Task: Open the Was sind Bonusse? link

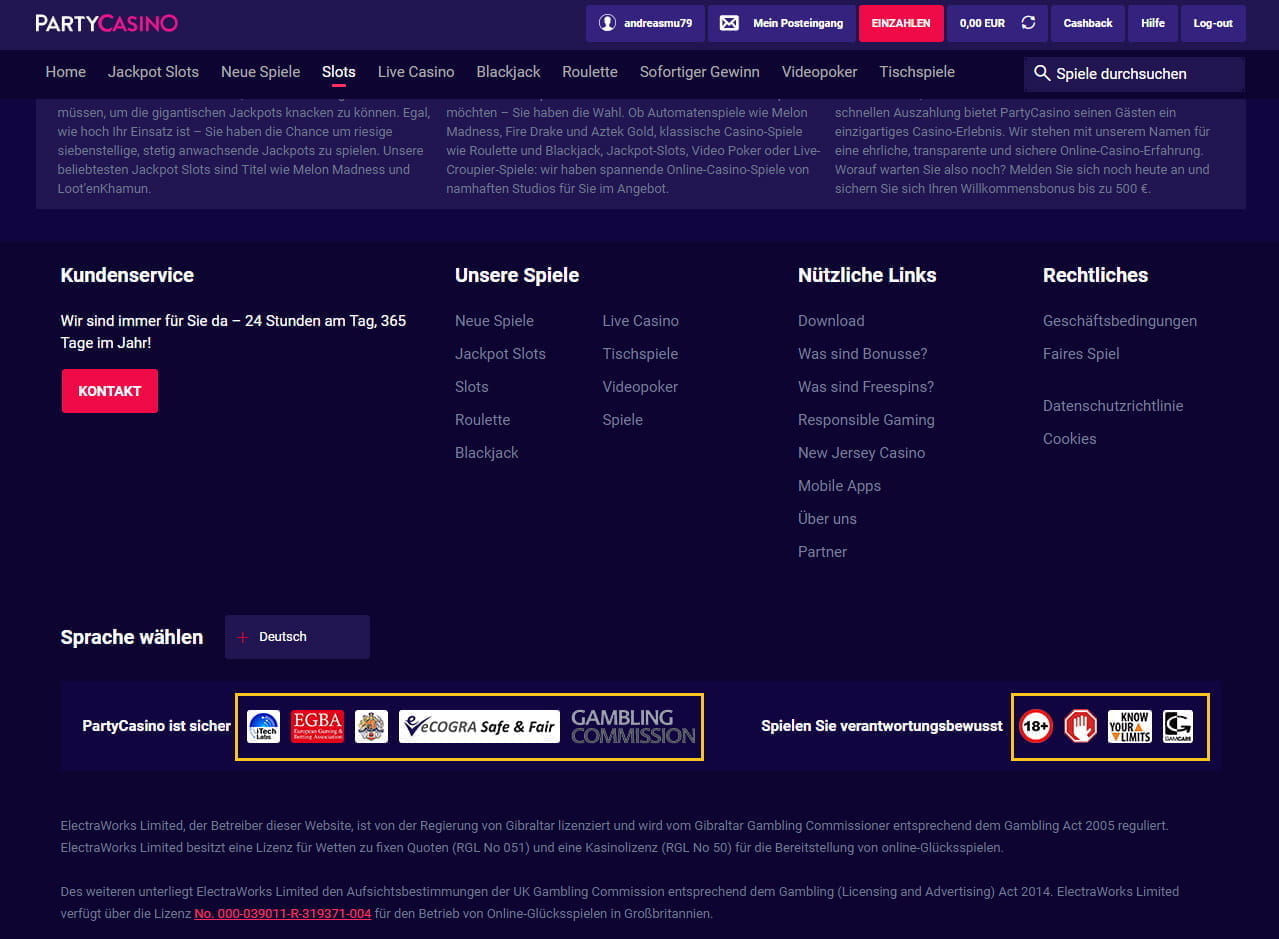Action: tap(863, 354)
